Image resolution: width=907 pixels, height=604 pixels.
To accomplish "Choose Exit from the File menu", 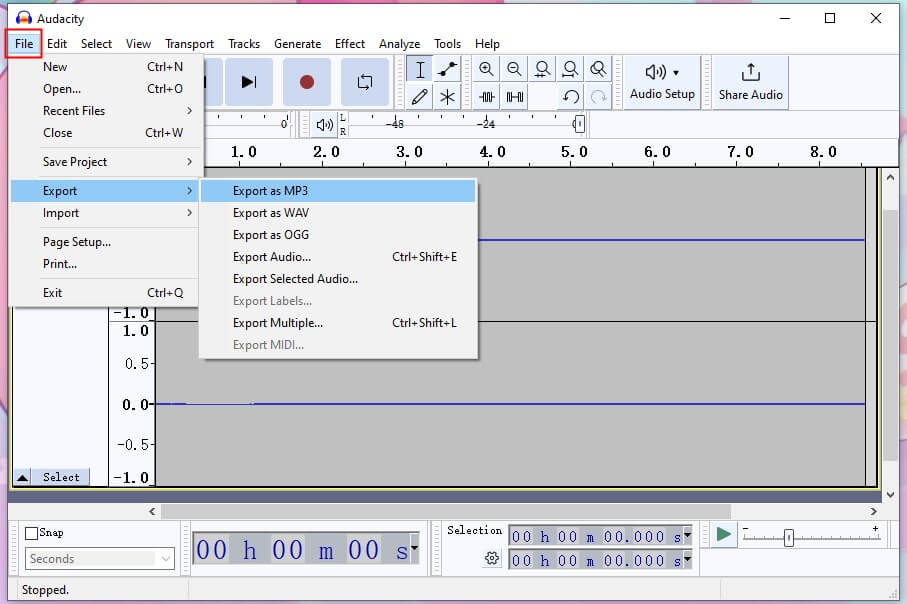I will [107, 292].
